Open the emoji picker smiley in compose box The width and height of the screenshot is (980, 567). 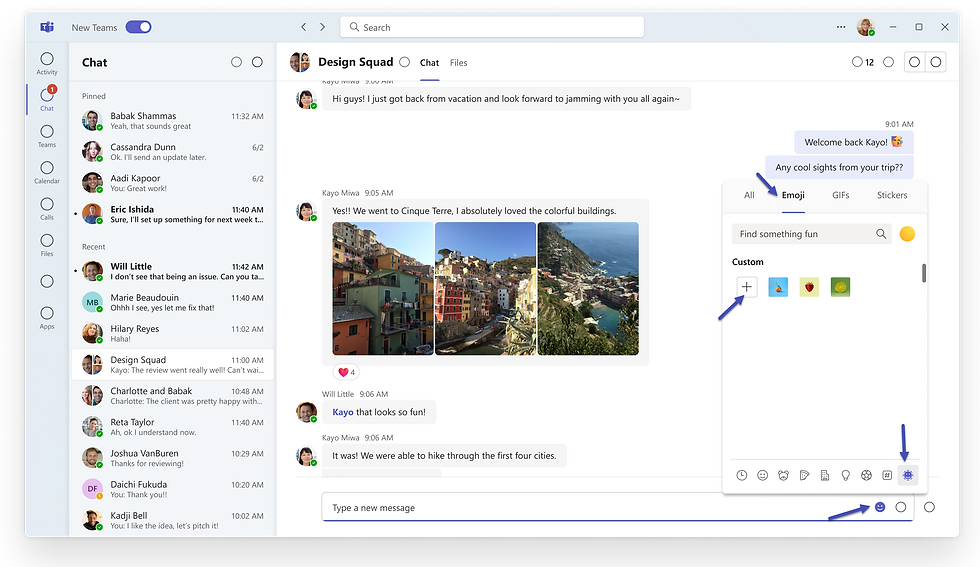(880, 507)
